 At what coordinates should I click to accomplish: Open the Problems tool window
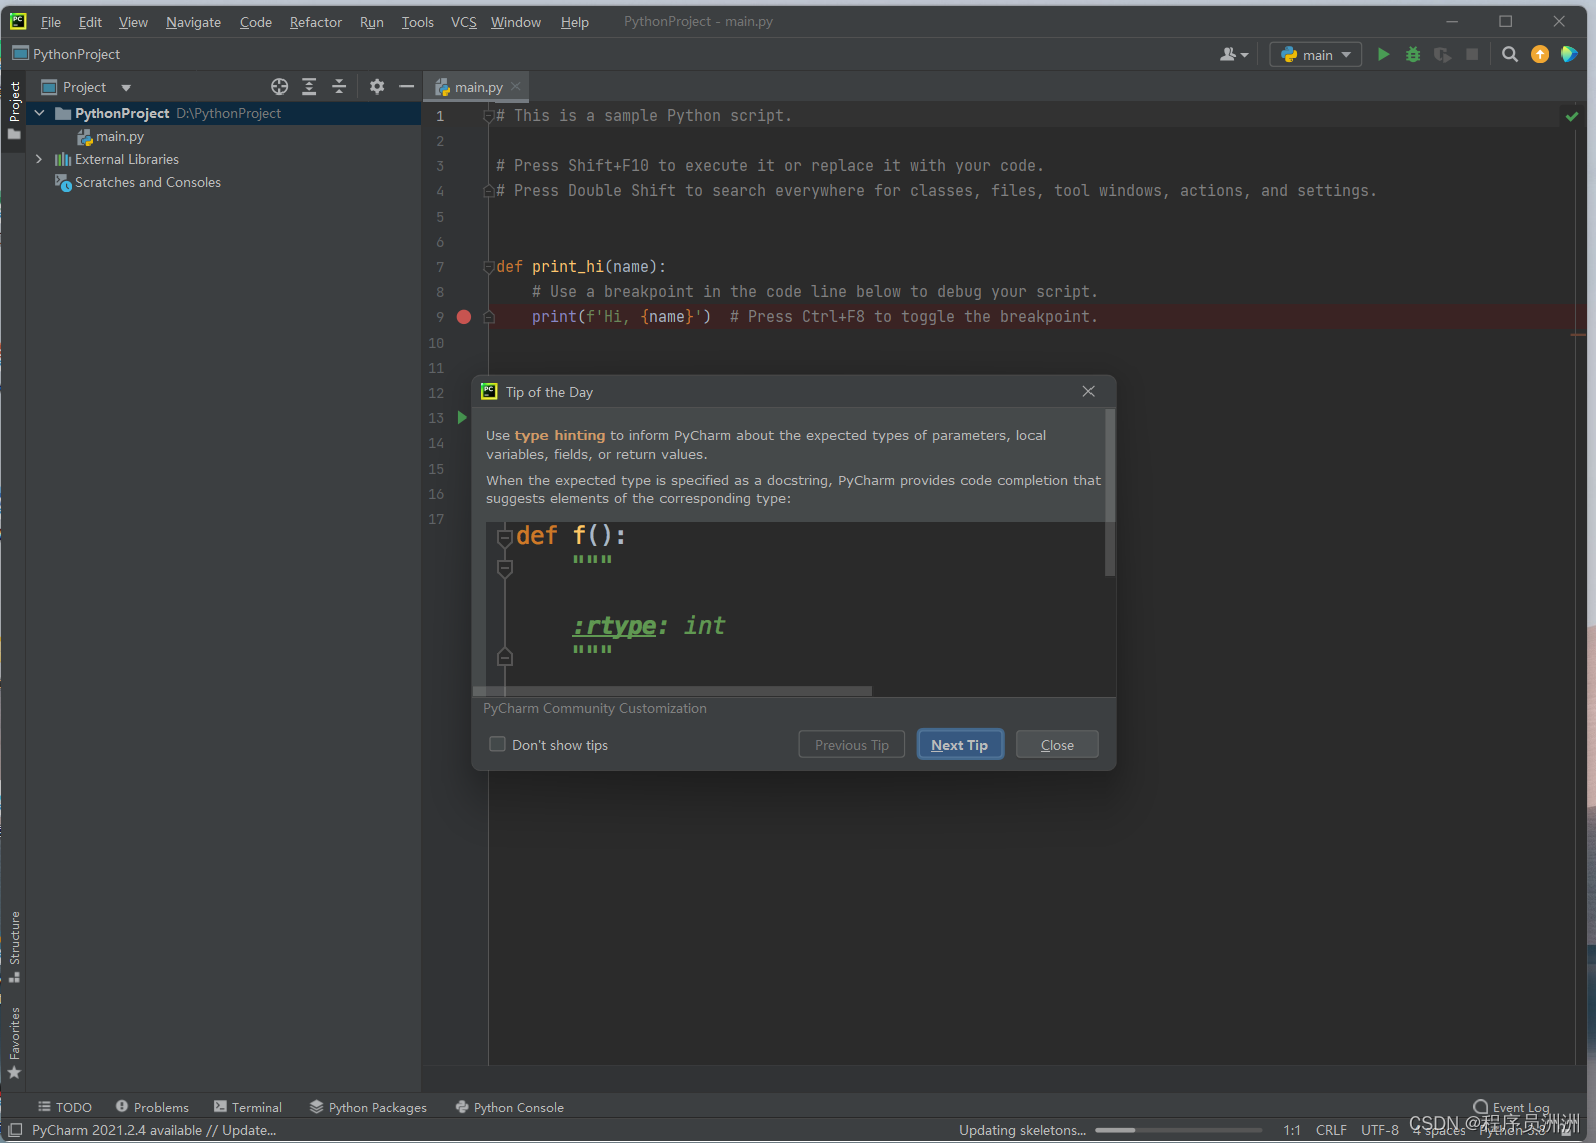point(152,1107)
